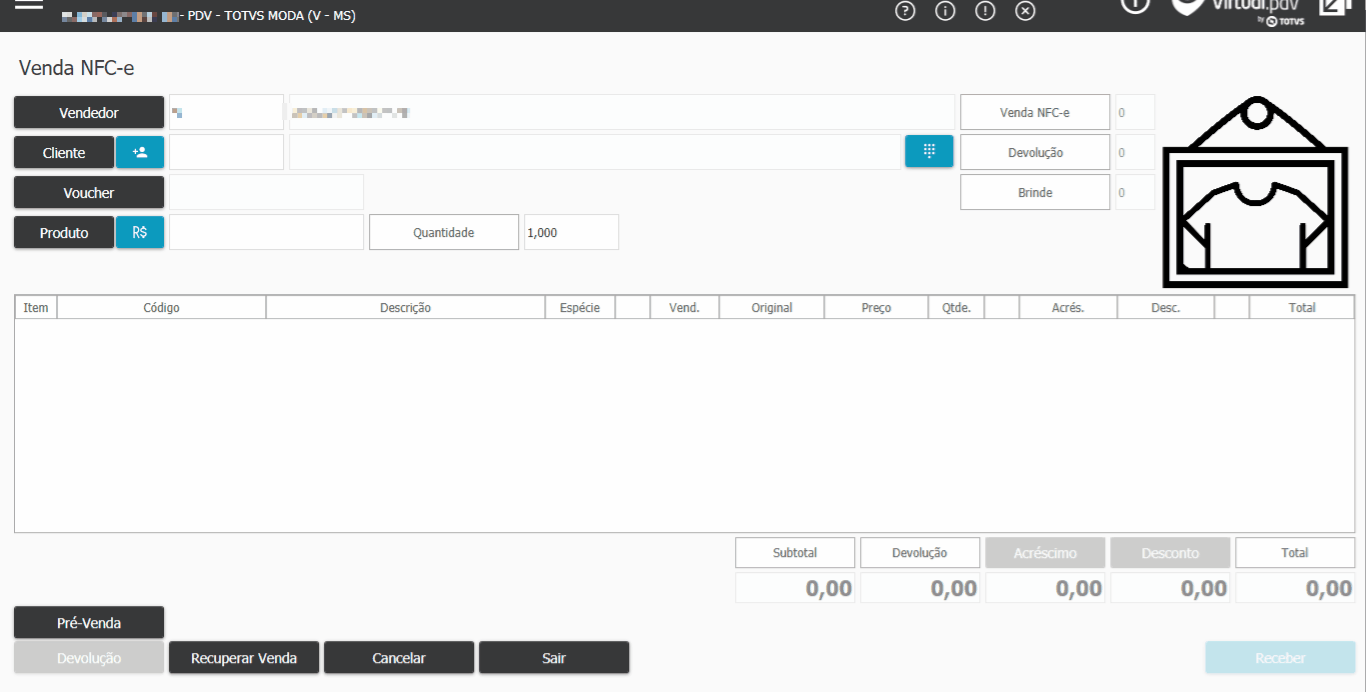Click the add new client icon

click(x=140, y=152)
